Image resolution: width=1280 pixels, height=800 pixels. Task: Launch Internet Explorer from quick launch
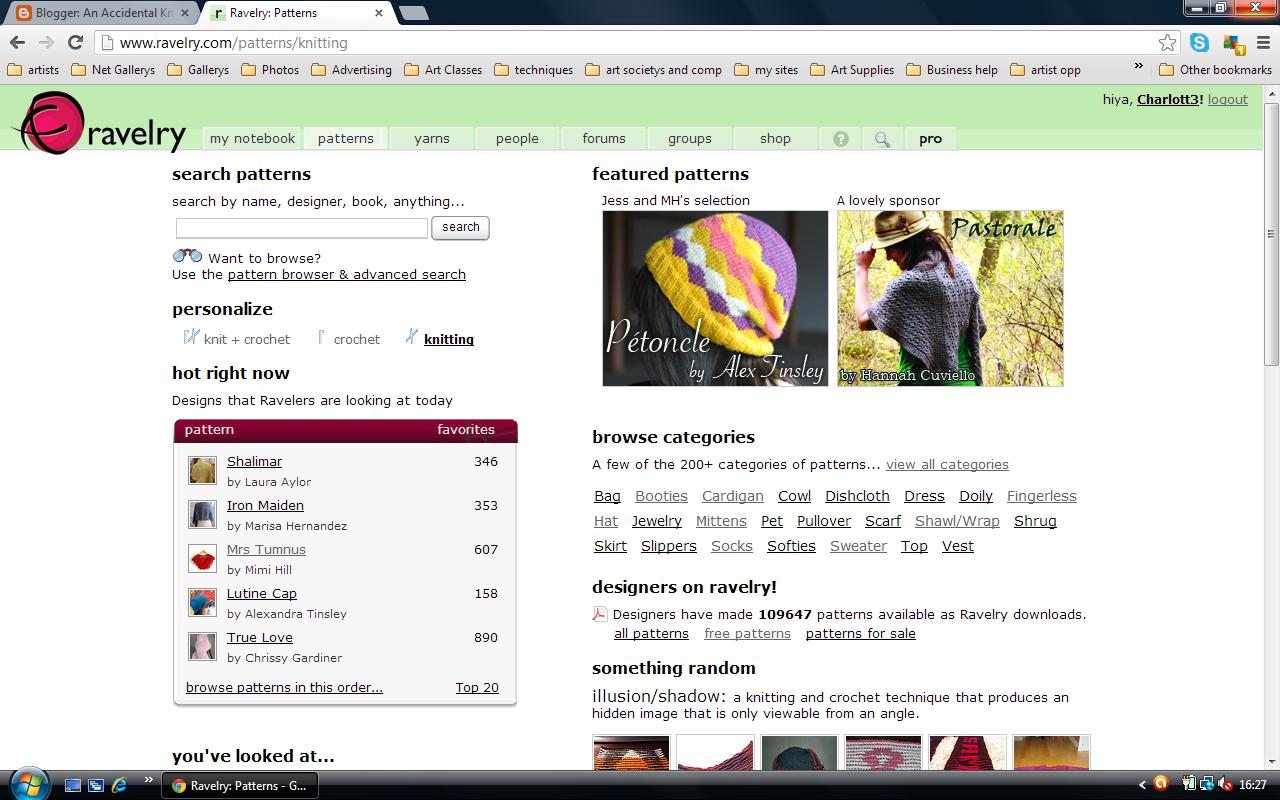tap(119, 785)
